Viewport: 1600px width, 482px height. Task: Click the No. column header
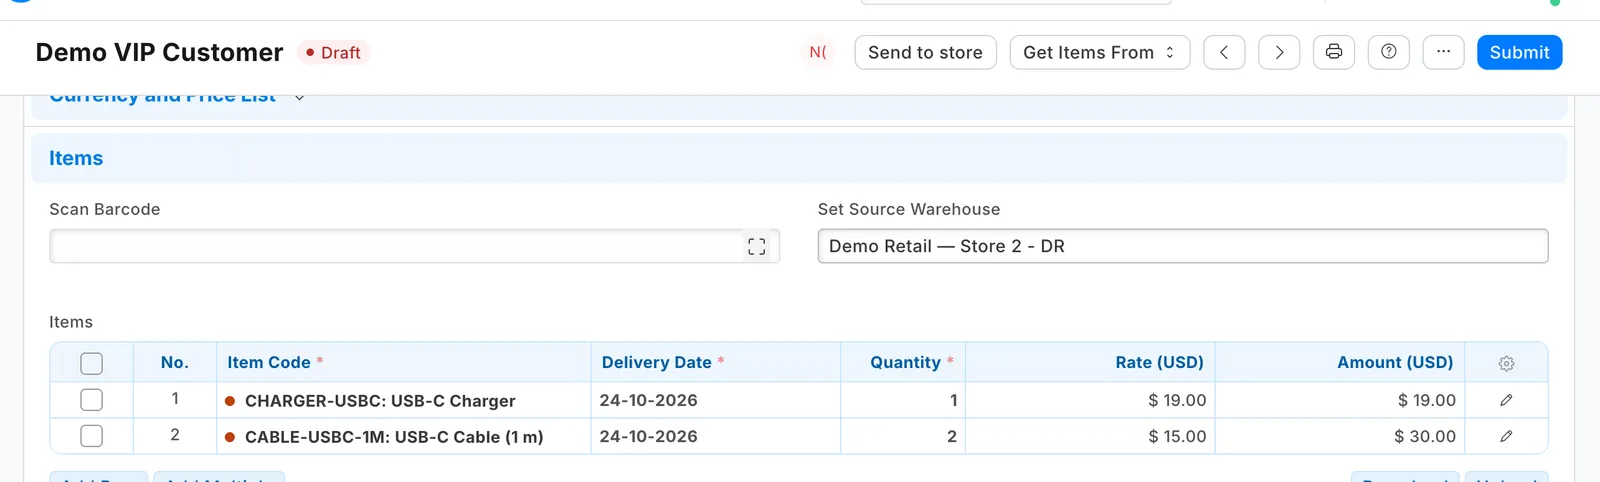tap(175, 362)
